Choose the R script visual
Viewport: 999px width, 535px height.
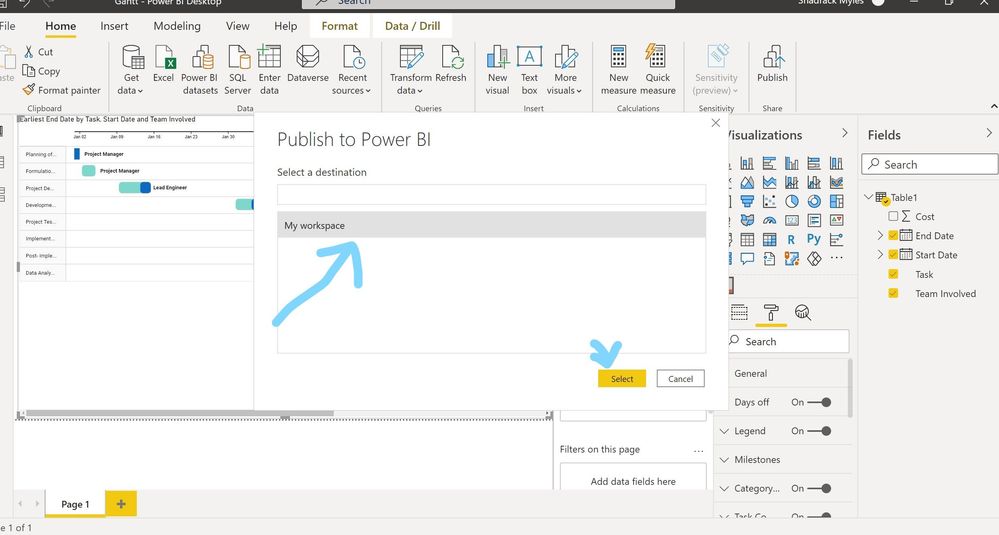tap(791, 239)
